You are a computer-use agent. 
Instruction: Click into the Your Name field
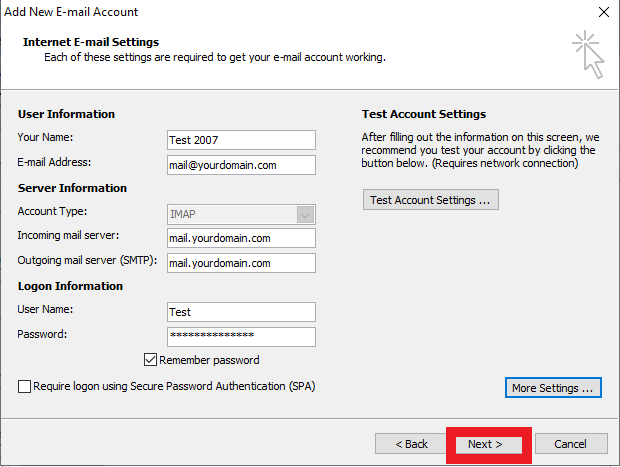pos(241,140)
